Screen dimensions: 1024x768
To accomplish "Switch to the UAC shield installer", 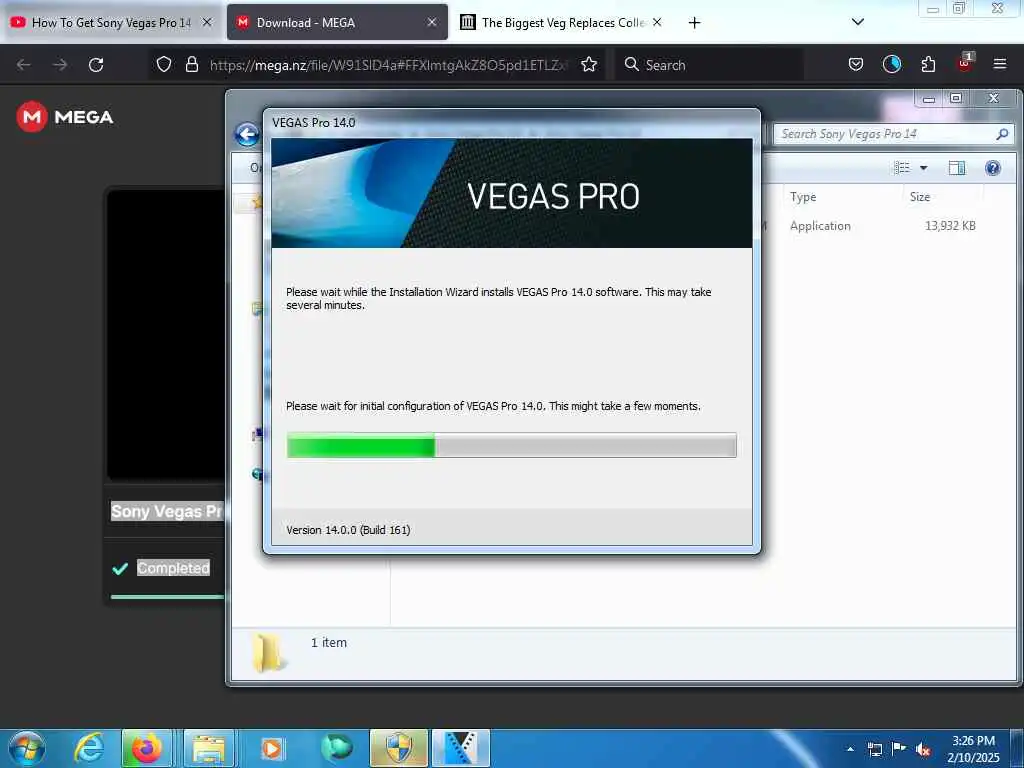I will click(398, 748).
